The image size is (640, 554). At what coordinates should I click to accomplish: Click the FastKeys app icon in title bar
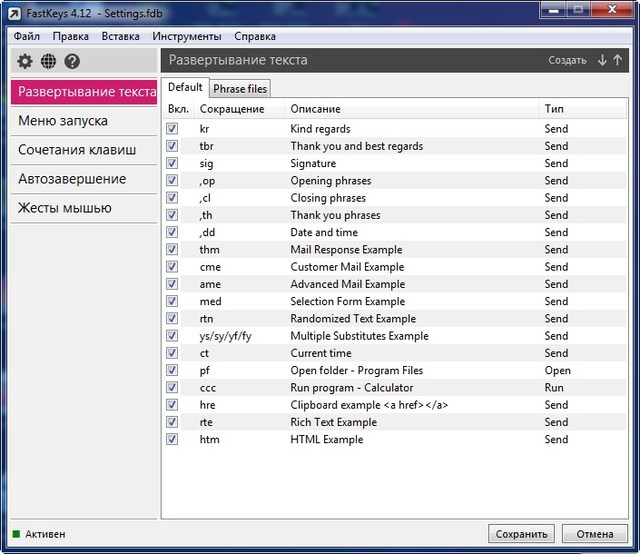click(13, 12)
